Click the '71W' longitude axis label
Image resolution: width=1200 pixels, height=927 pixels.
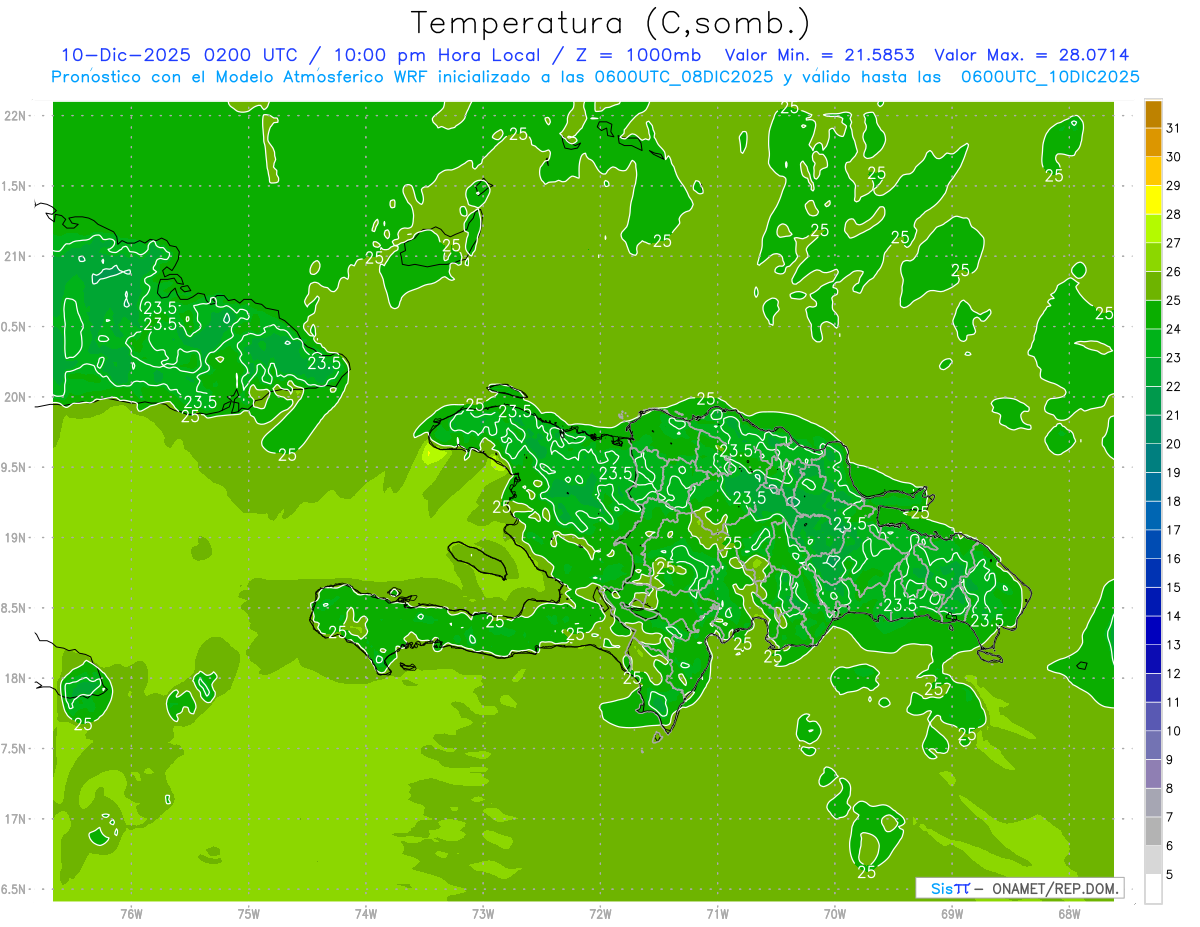tap(717, 914)
